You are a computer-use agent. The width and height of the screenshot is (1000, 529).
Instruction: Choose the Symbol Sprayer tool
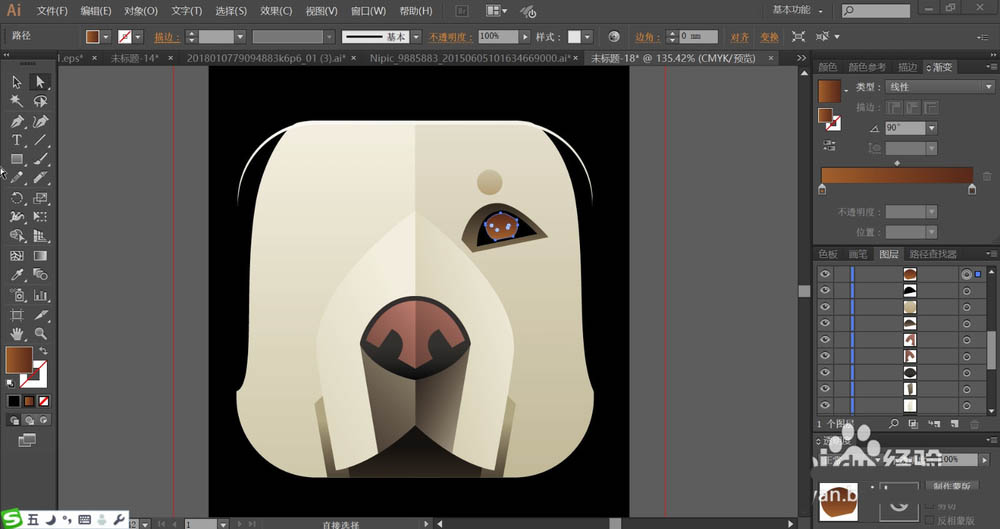[x=17, y=295]
